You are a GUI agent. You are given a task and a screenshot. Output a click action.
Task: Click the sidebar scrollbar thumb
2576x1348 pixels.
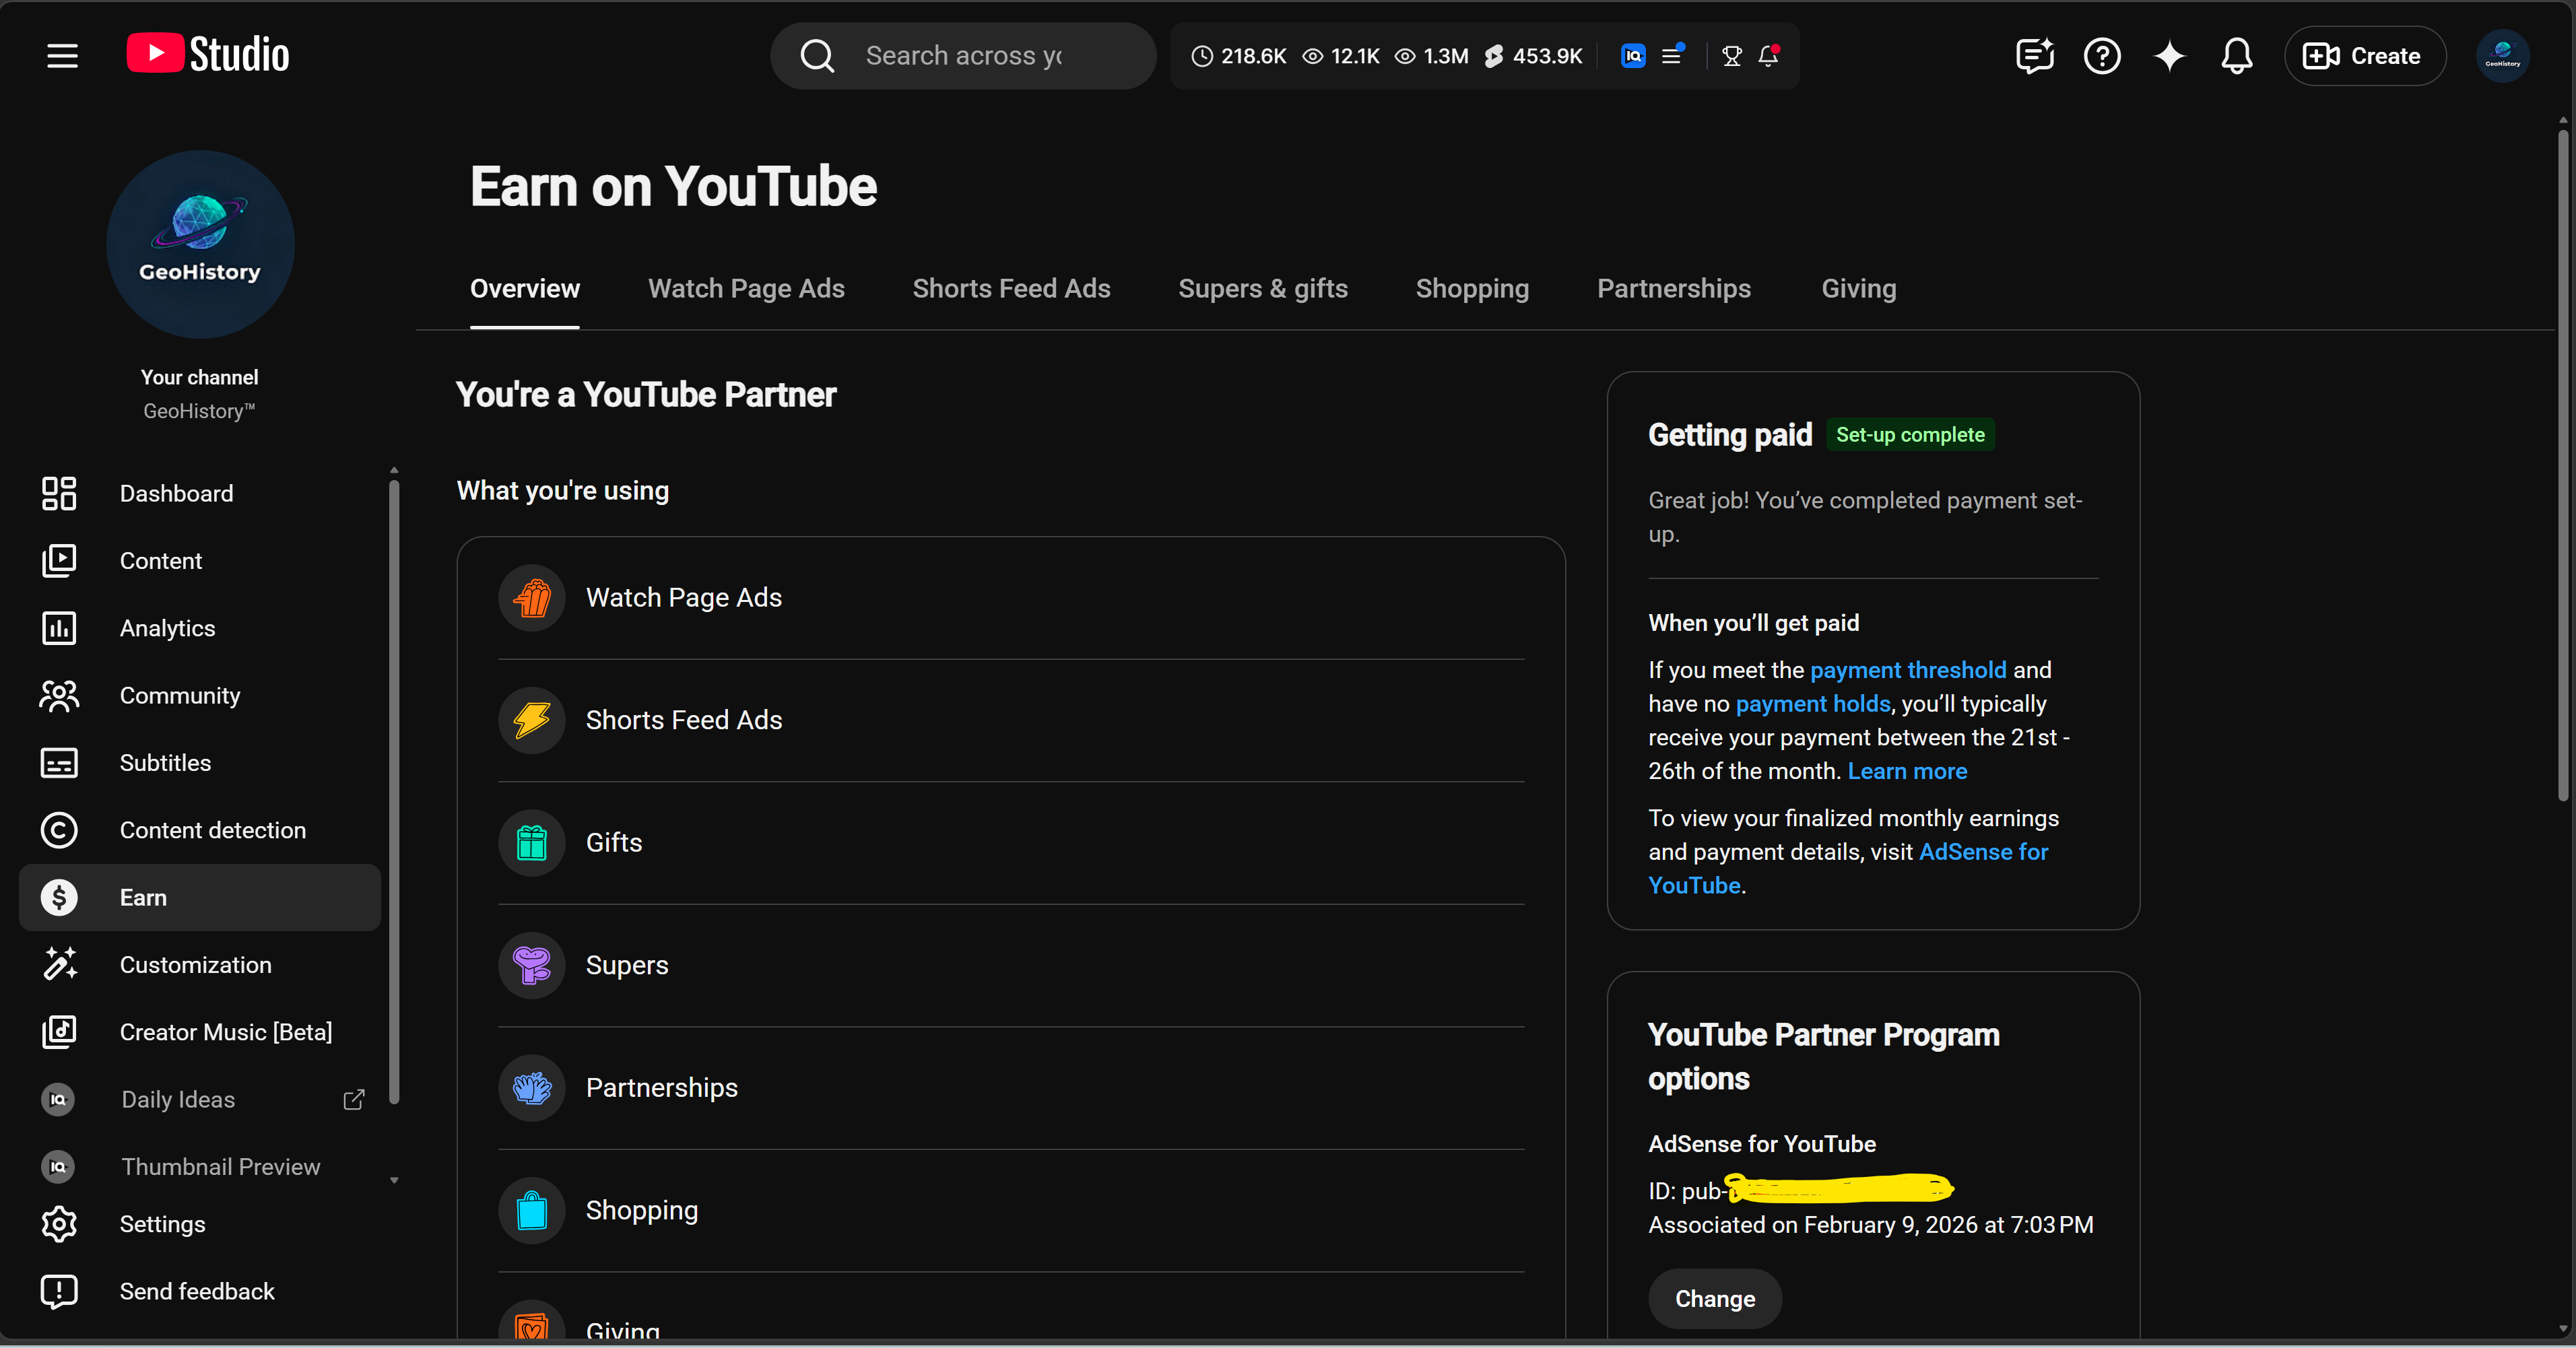point(394,792)
